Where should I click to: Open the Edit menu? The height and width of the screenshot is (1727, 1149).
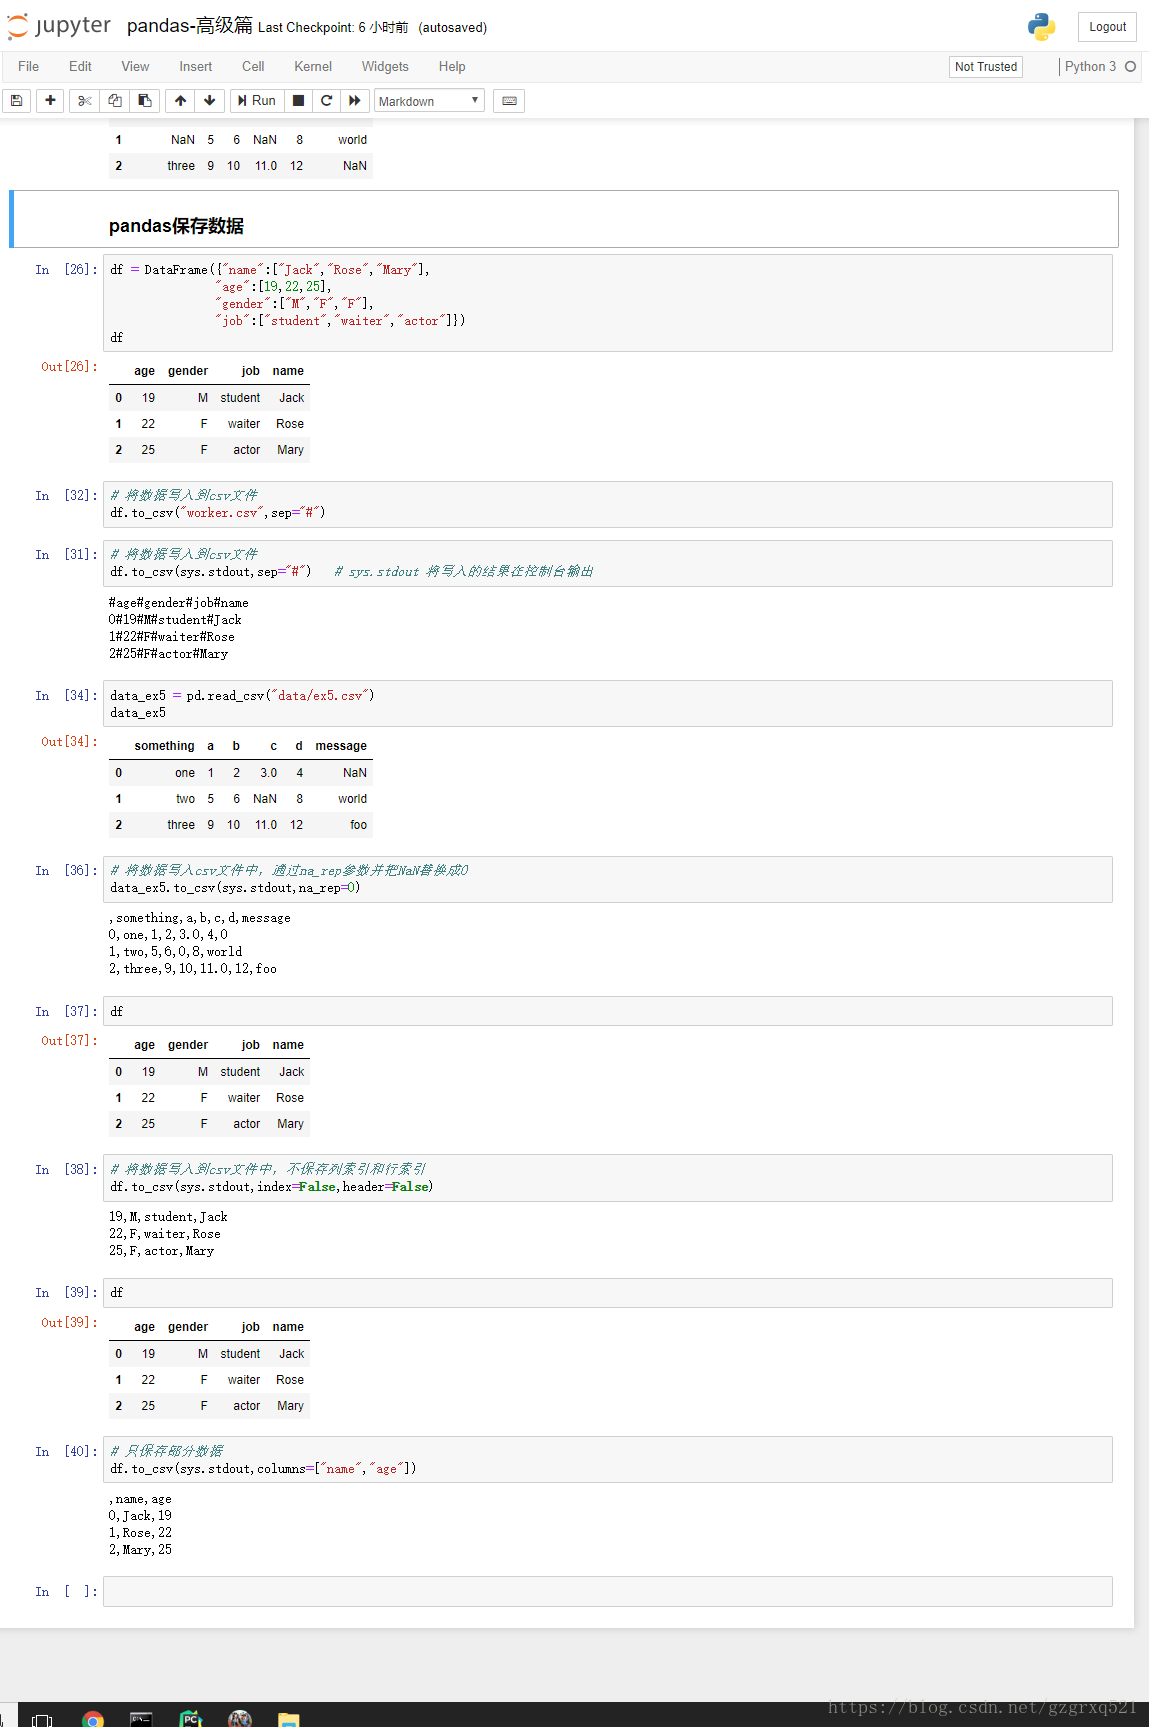80,67
